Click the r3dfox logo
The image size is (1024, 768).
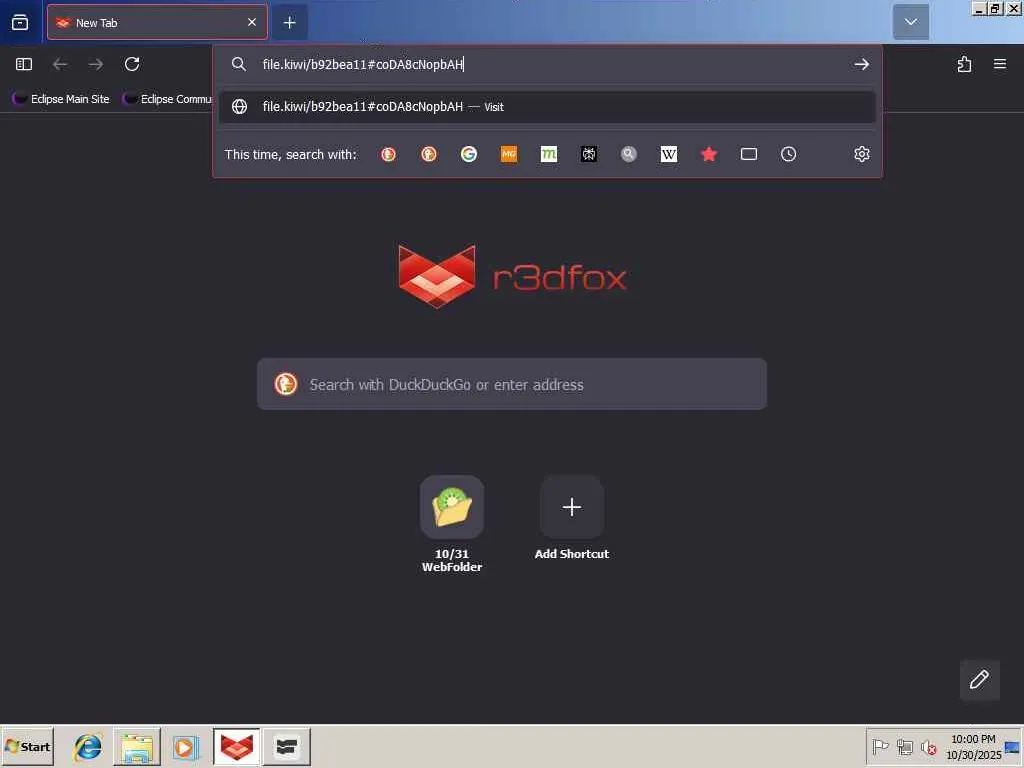512,276
